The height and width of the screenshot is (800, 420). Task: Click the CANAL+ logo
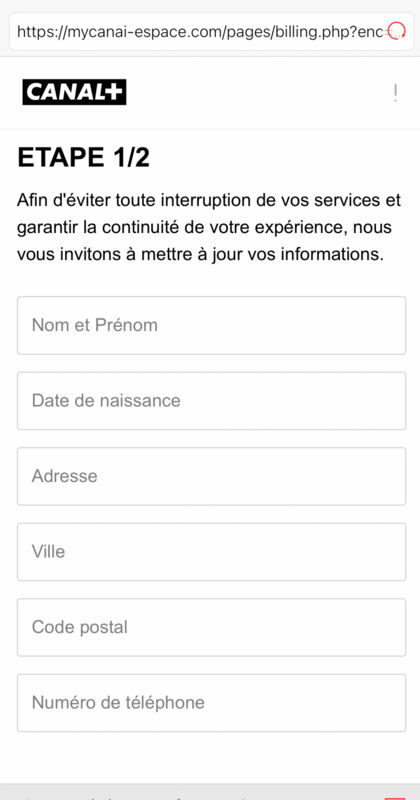point(74,92)
